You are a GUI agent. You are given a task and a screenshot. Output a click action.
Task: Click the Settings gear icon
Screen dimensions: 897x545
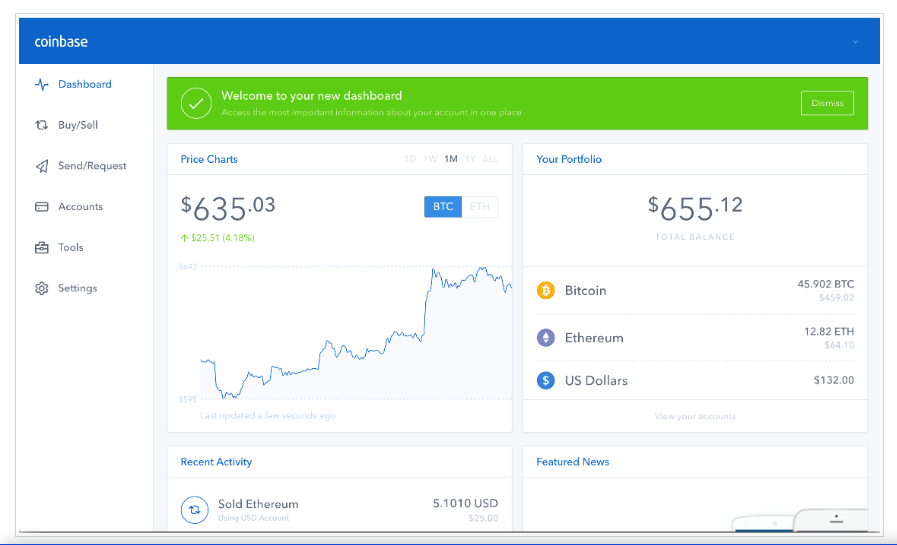(42, 289)
